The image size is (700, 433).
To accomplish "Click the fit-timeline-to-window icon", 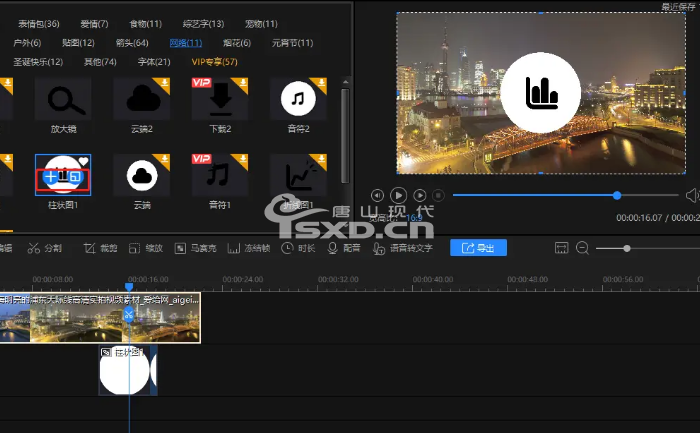I will (561, 248).
